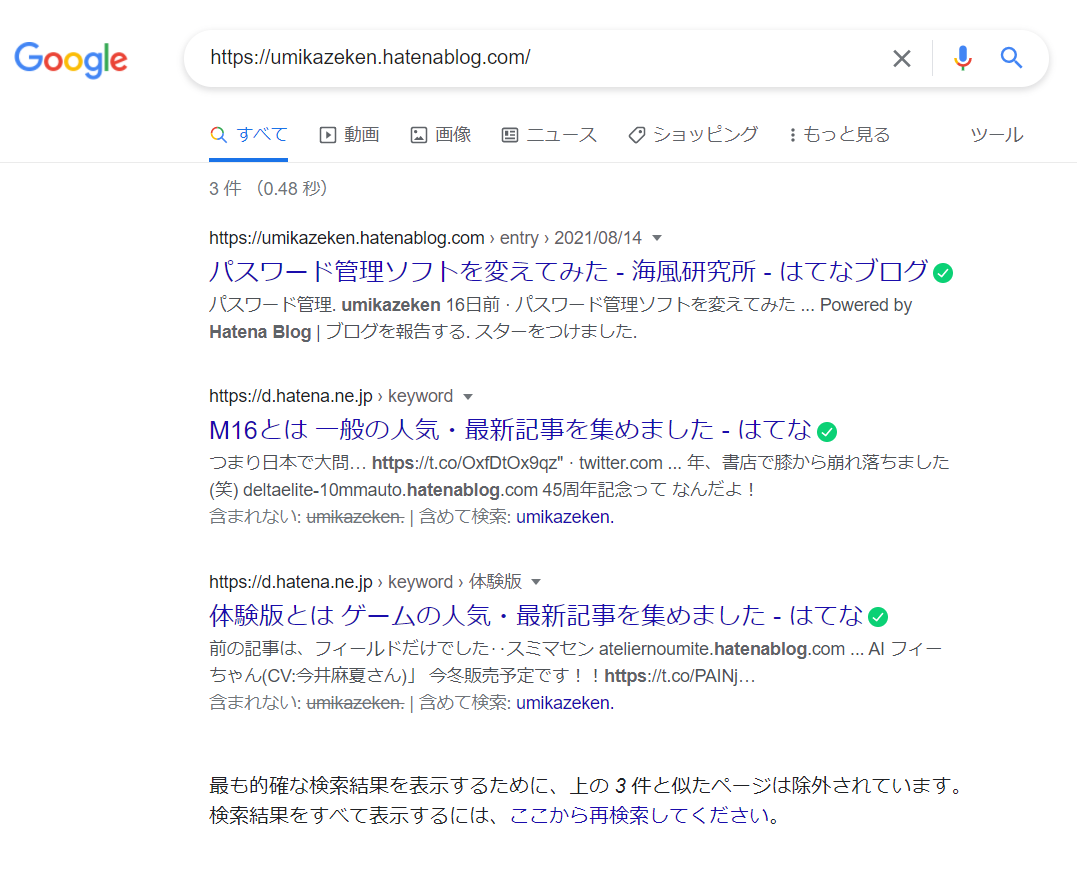Click URL text https://umikazeken.hatenablog.com › entry
Image resolution: width=1077 pixels, height=872 pixels.
pos(374,238)
